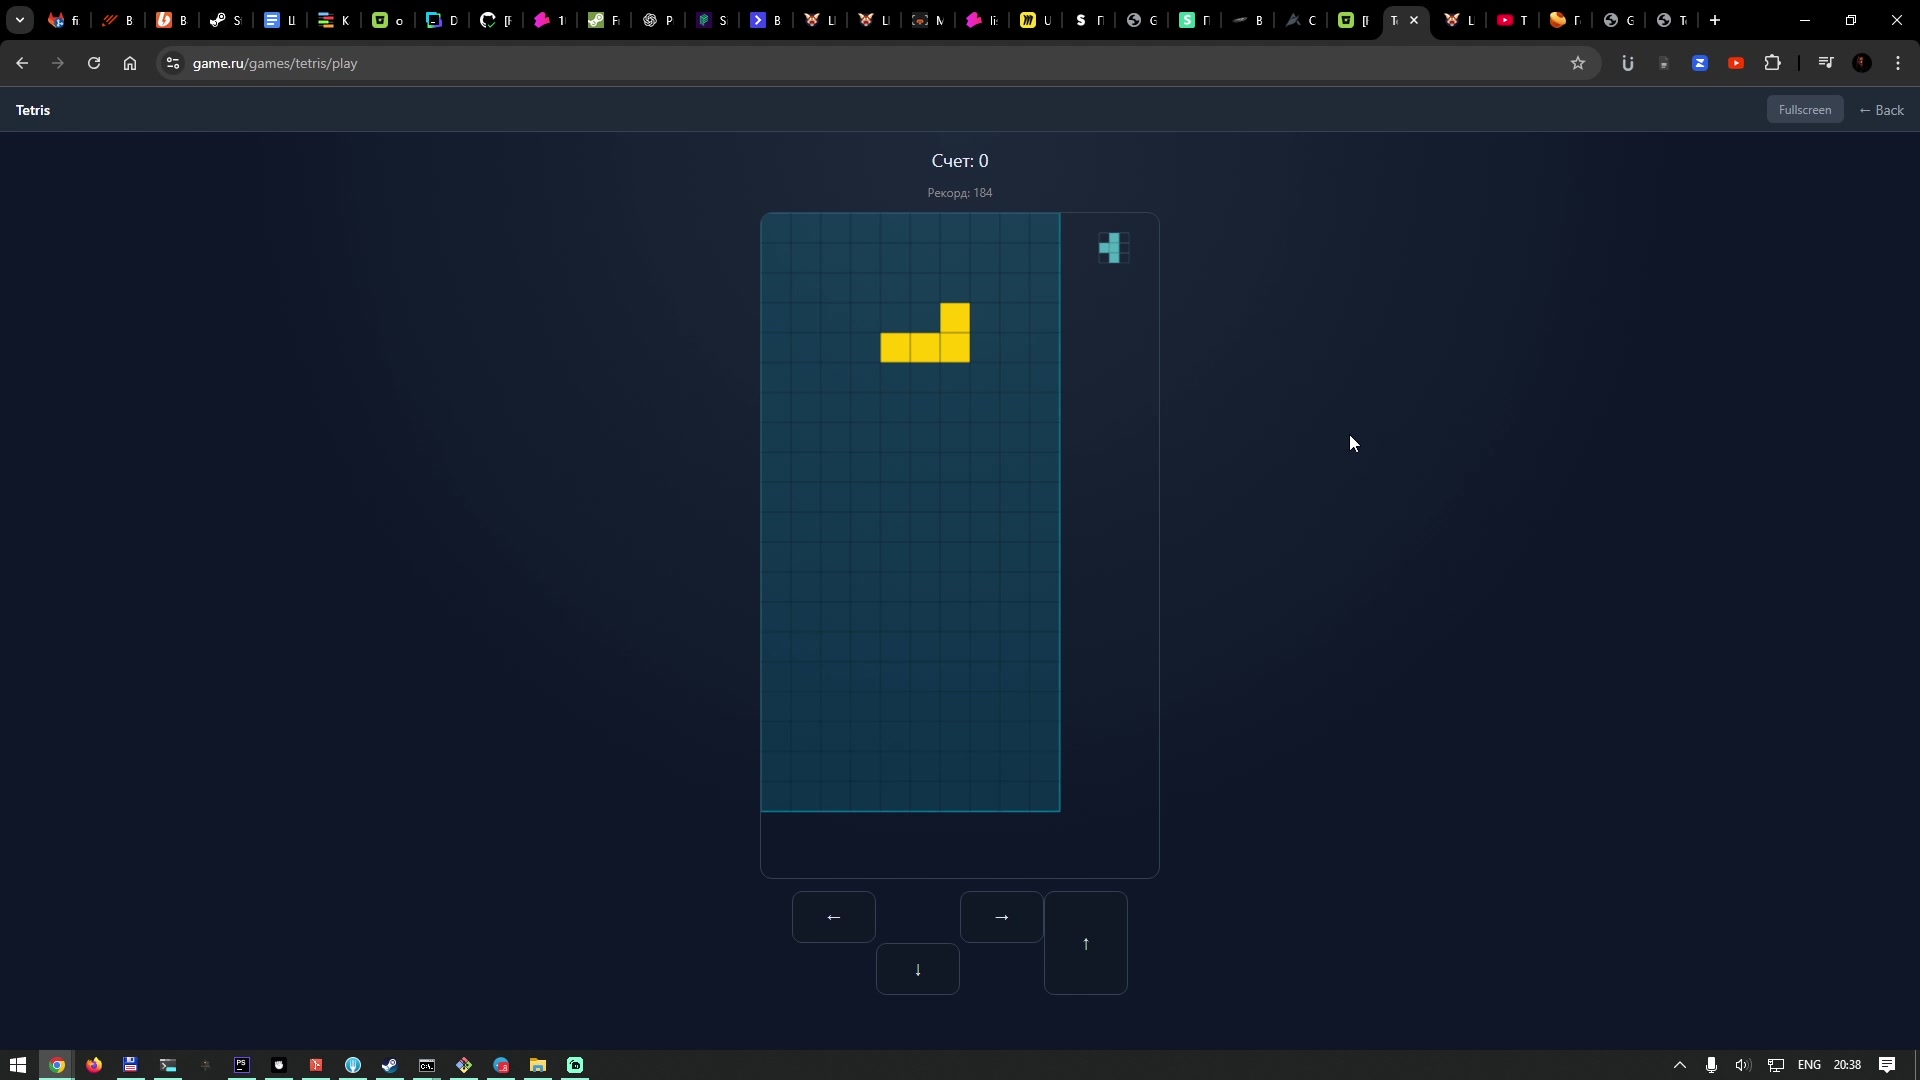Viewport: 1920px width, 1080px height.
Task: Click the address bar URL
Action: pyautogui.click(x=275, y=63)
